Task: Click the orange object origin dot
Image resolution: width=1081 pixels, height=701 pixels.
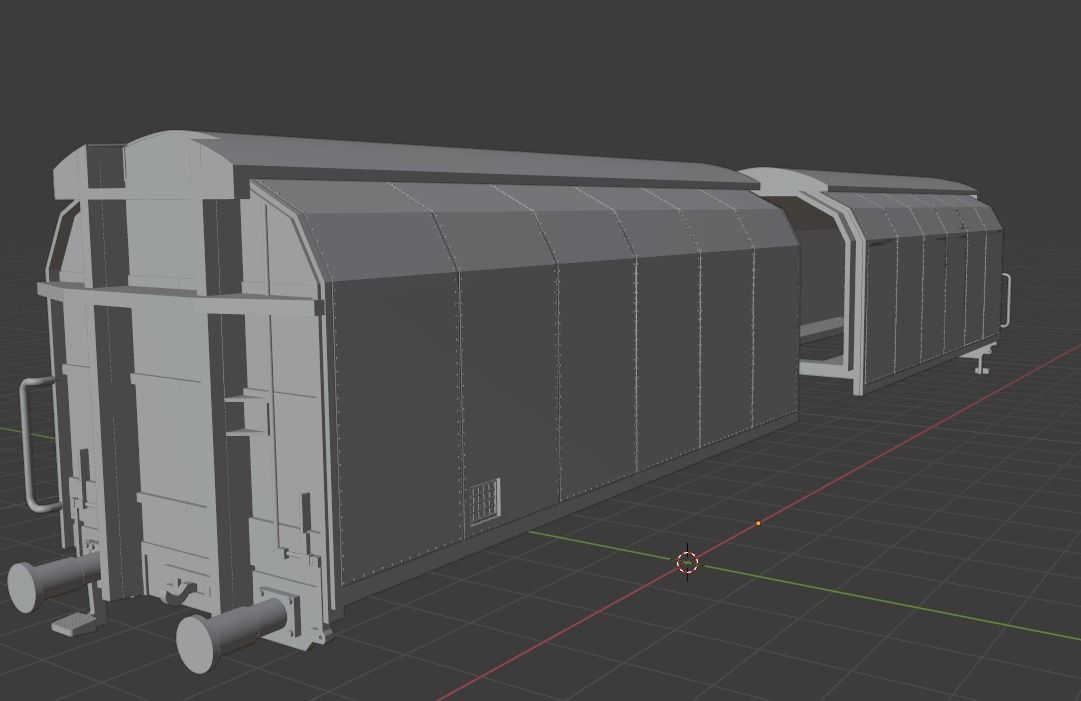Action: tap(758, 523)
